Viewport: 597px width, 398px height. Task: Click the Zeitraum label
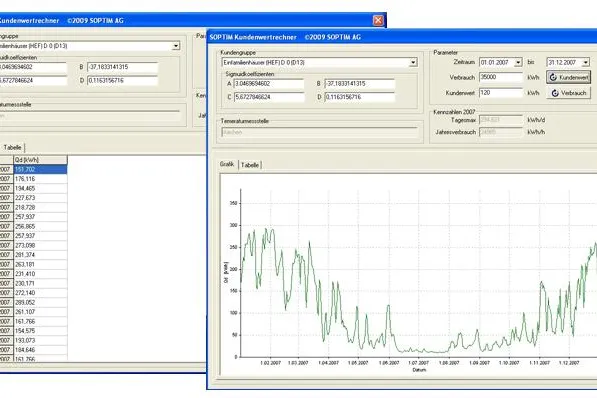coord(464,62)
